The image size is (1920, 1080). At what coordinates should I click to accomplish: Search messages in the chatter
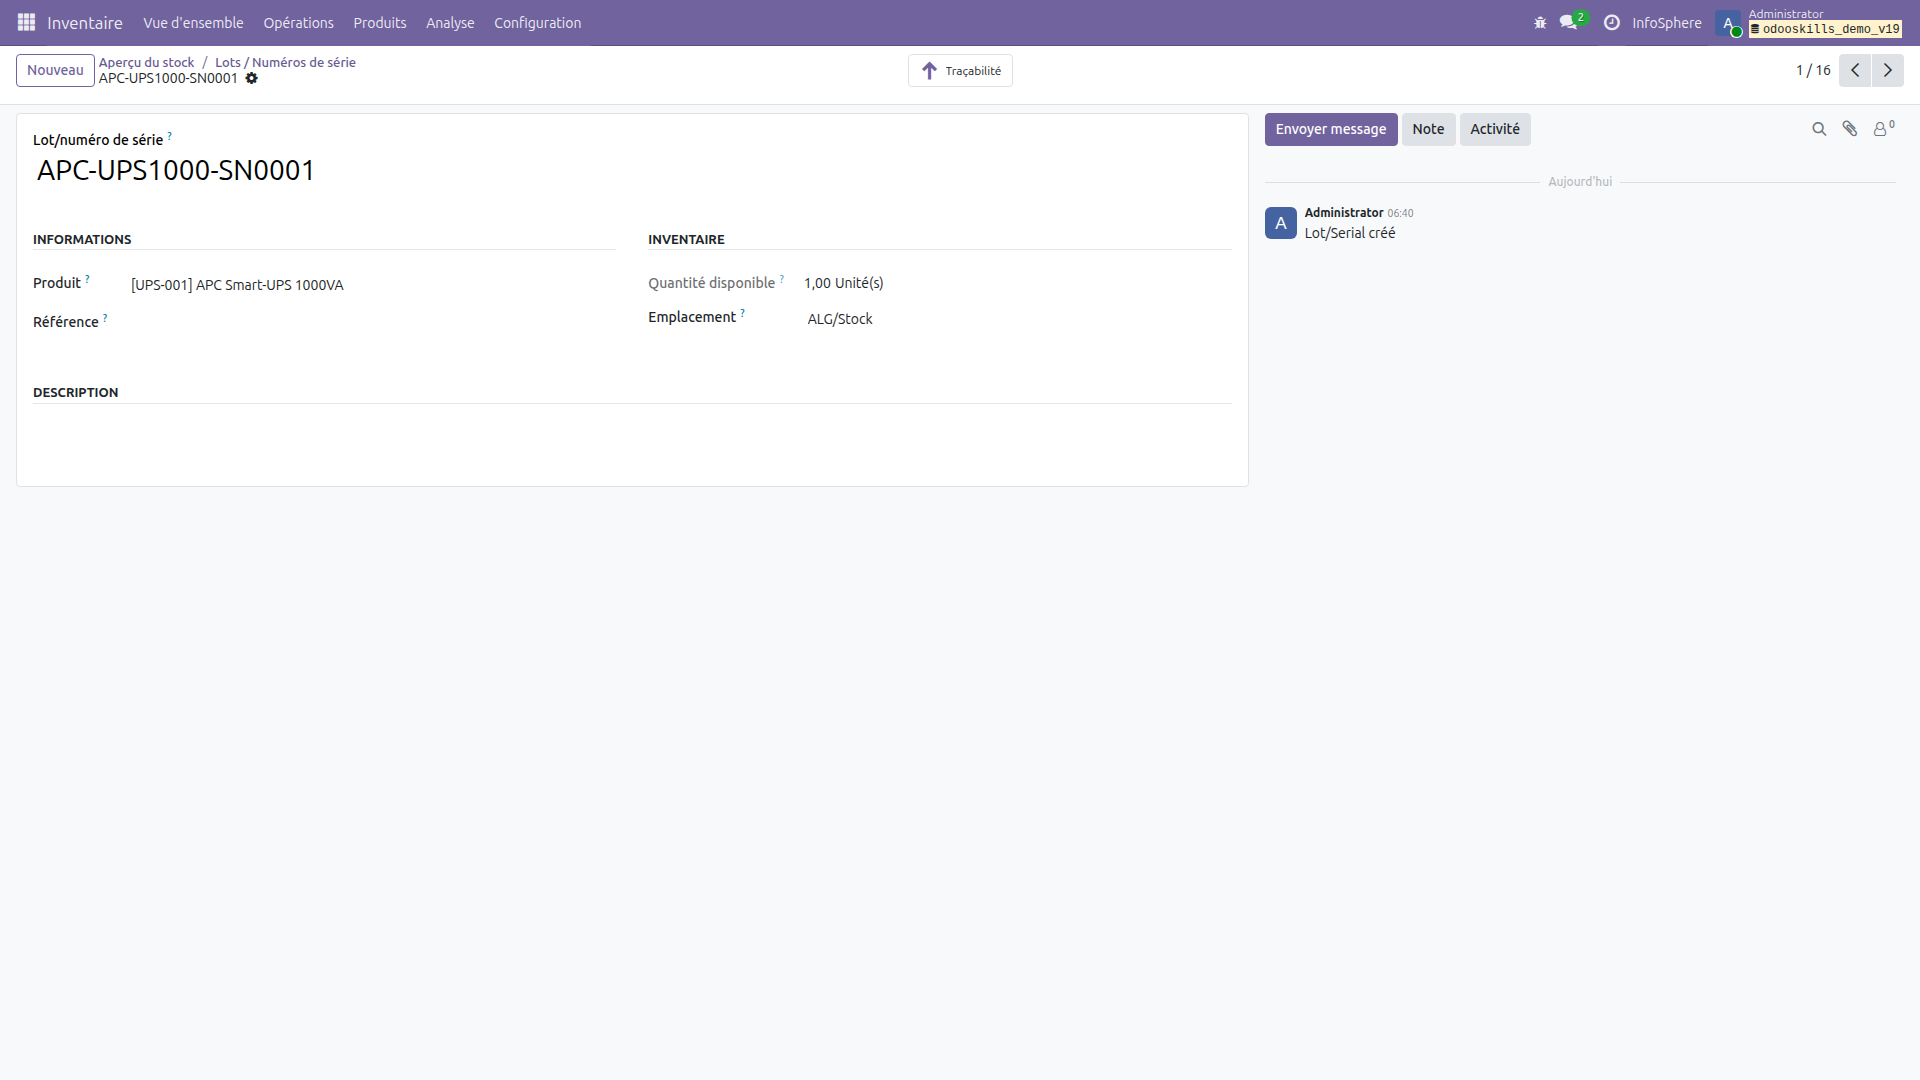coord(1819,129)
